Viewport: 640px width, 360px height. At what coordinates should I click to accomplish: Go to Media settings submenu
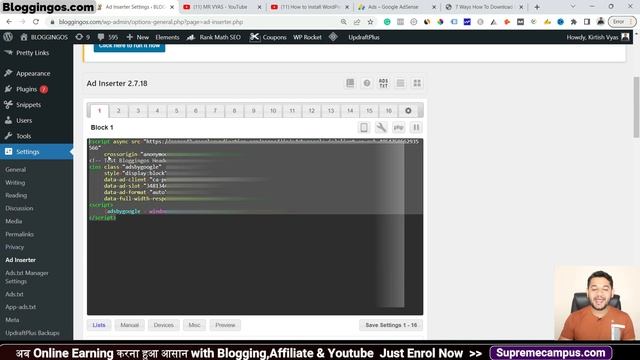pos(13,221)
